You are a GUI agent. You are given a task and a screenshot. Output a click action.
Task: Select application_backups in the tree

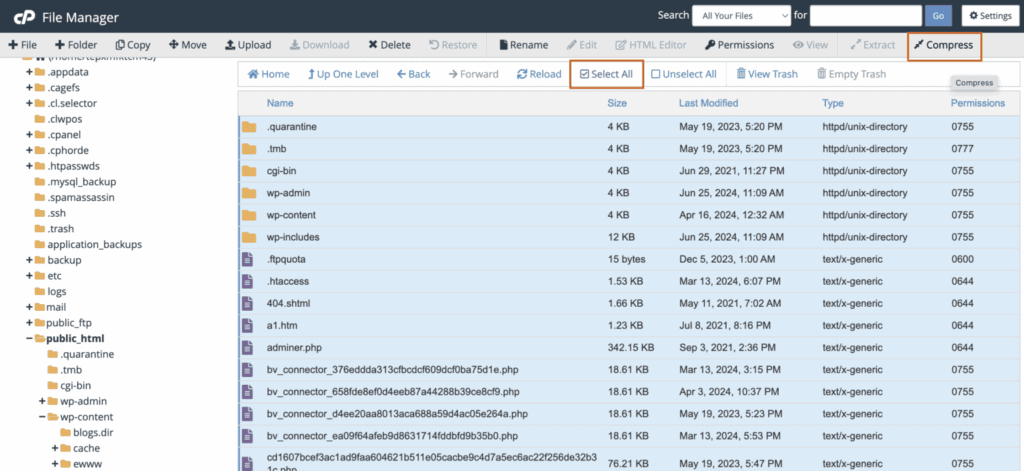coord(94,244)
